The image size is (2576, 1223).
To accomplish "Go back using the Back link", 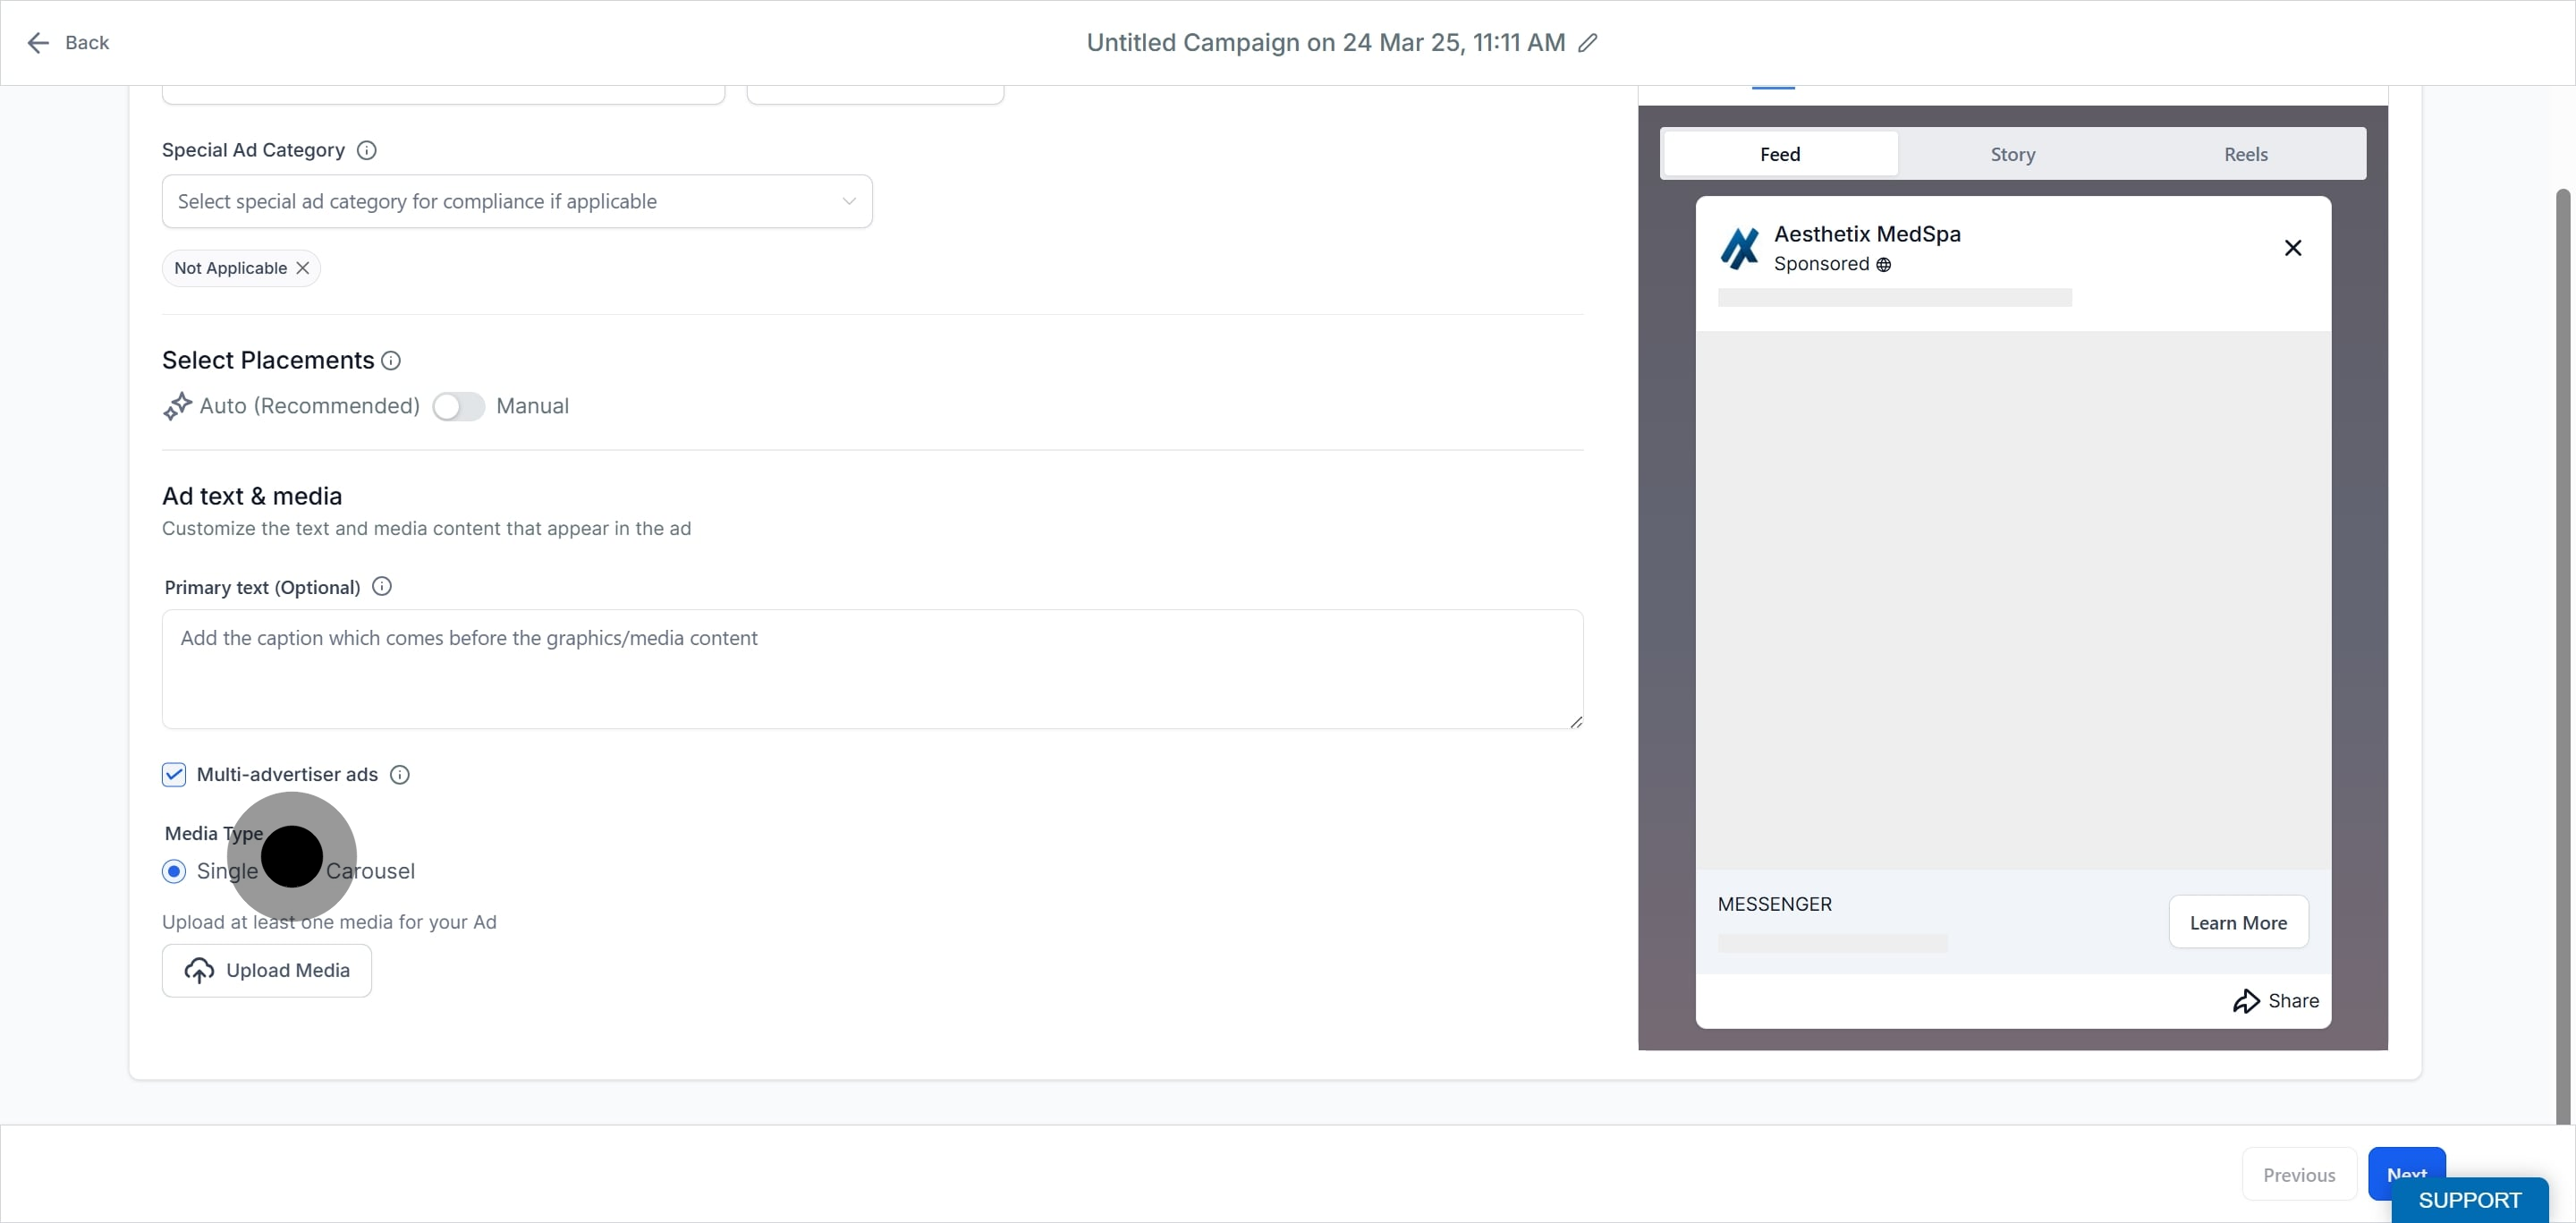I will pos(68,43).
